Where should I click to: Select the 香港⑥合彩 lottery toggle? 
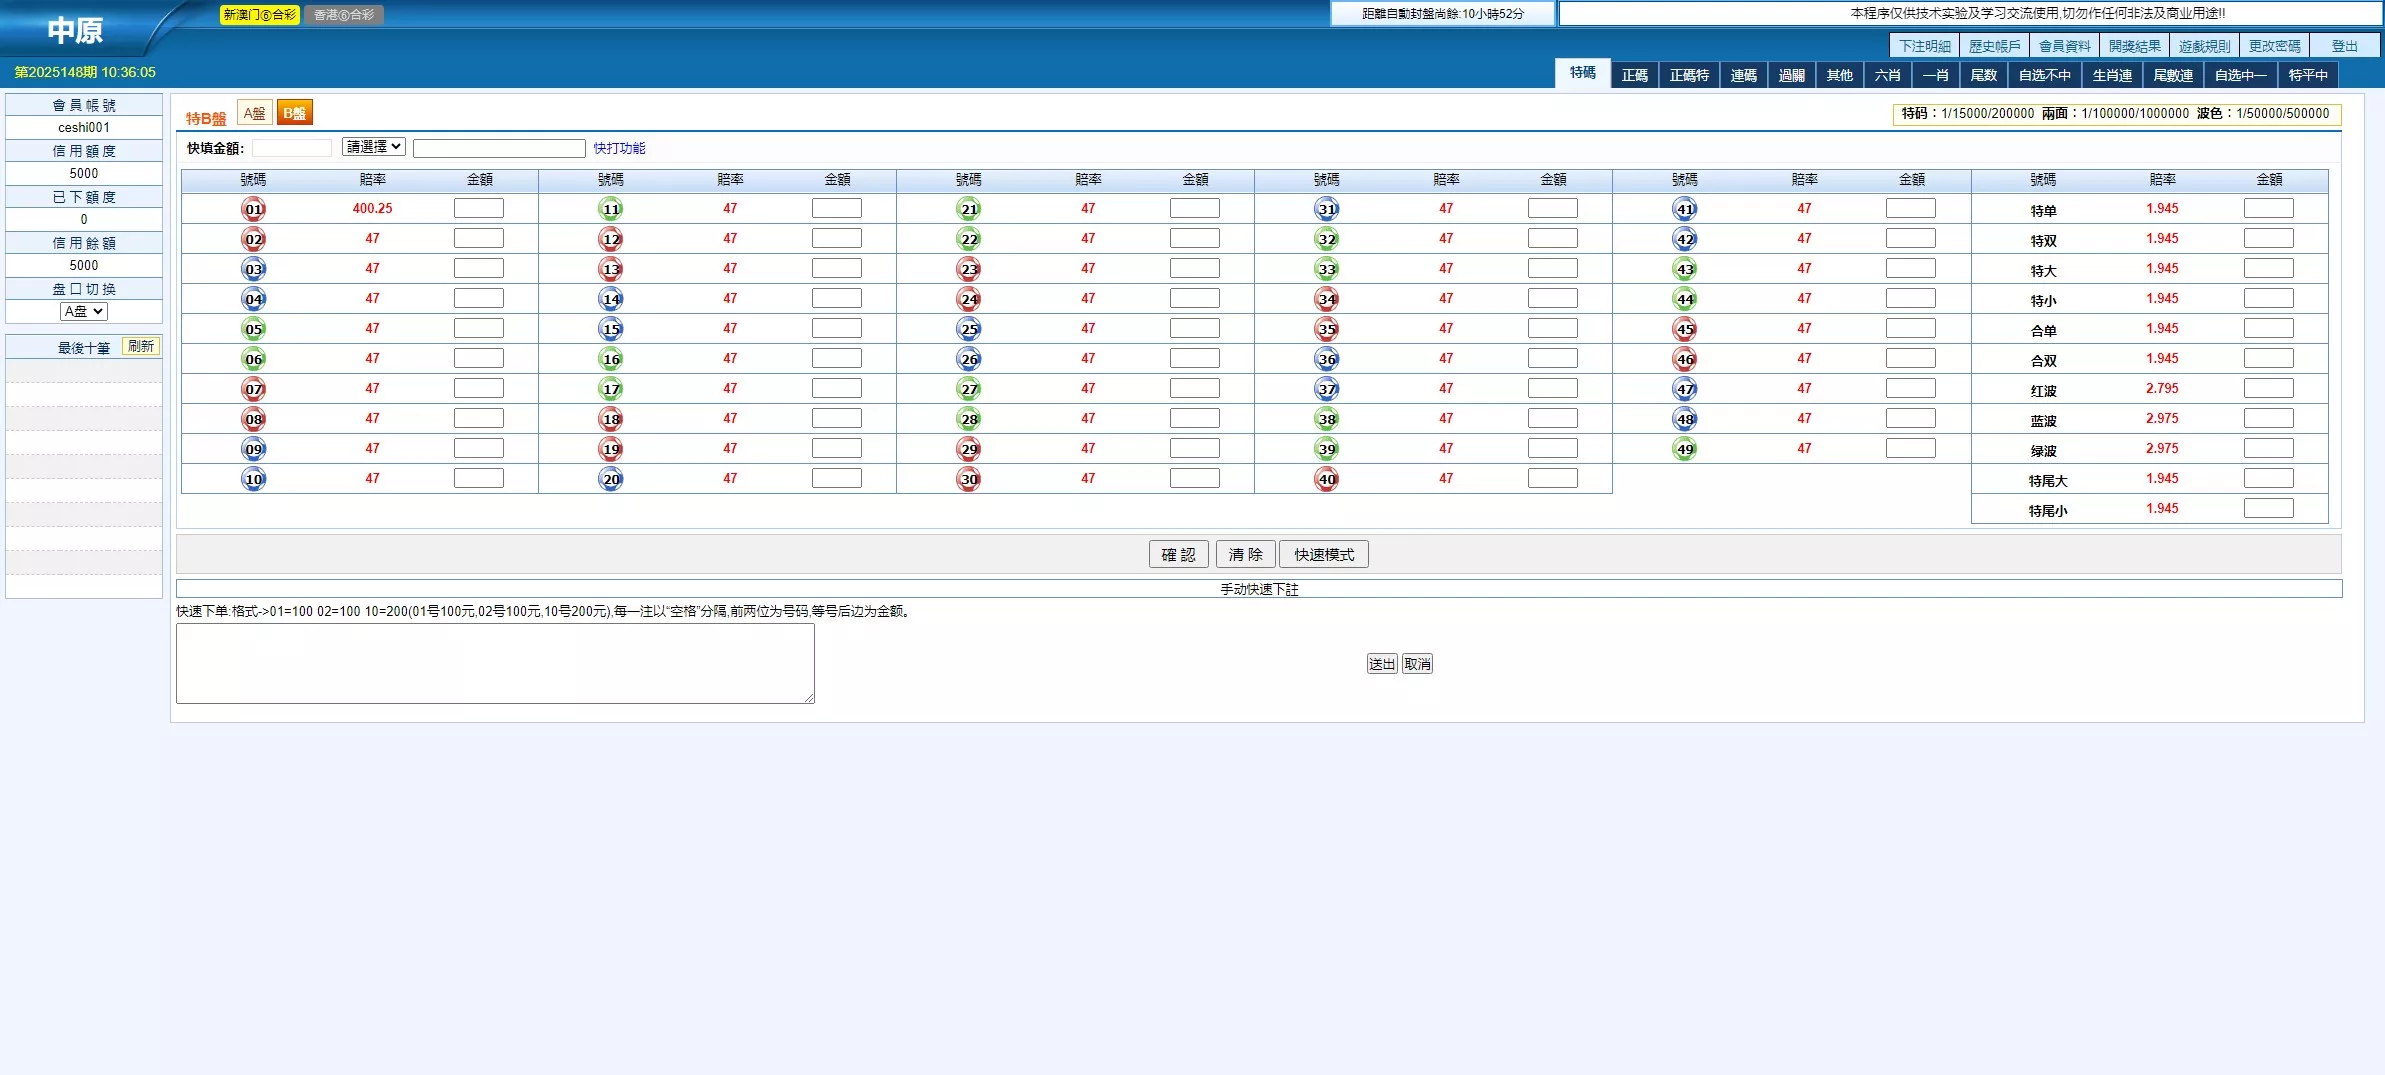344,15
